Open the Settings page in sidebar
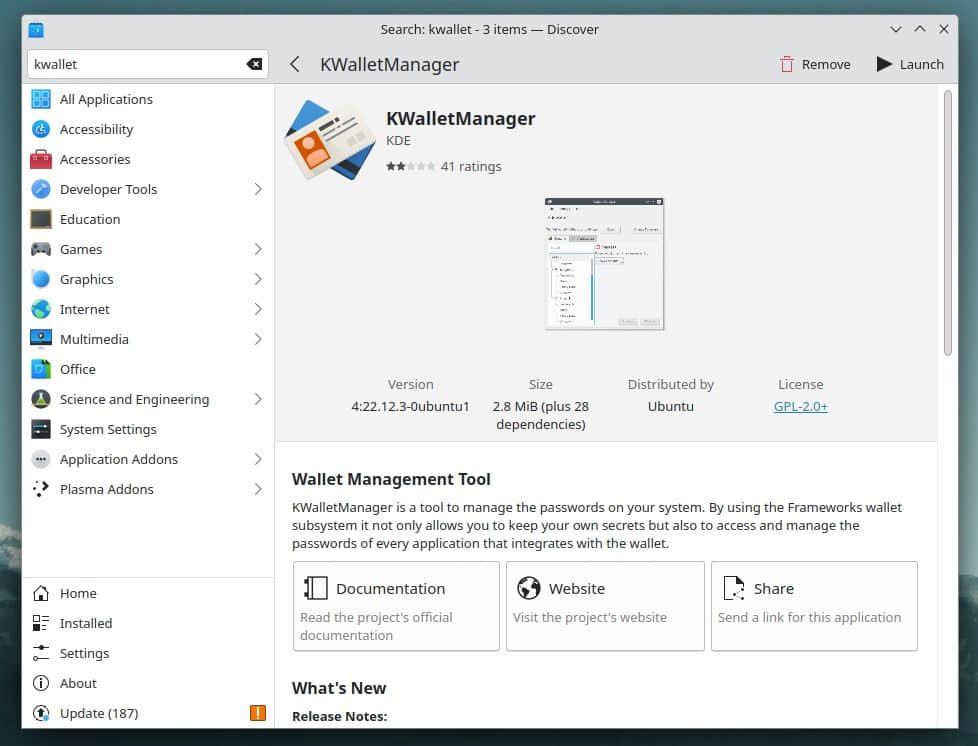 (x=84, y=653)
